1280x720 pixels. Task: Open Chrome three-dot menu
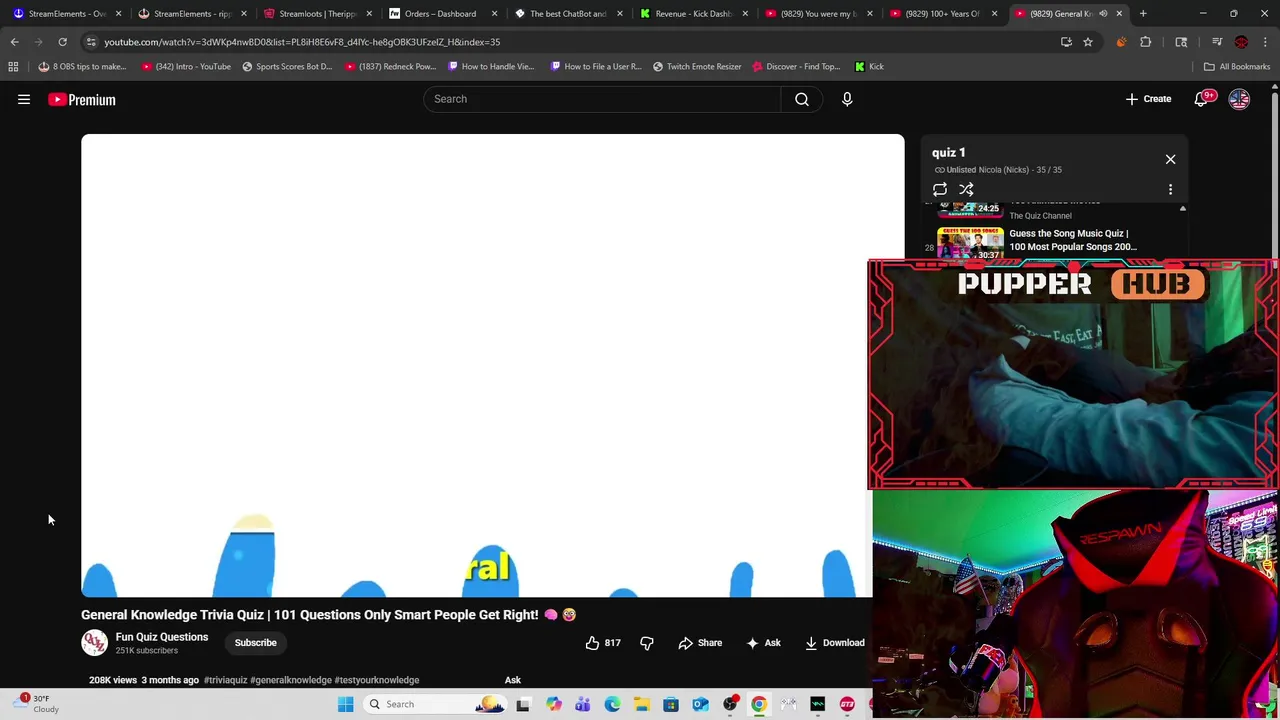[1265, 42]
